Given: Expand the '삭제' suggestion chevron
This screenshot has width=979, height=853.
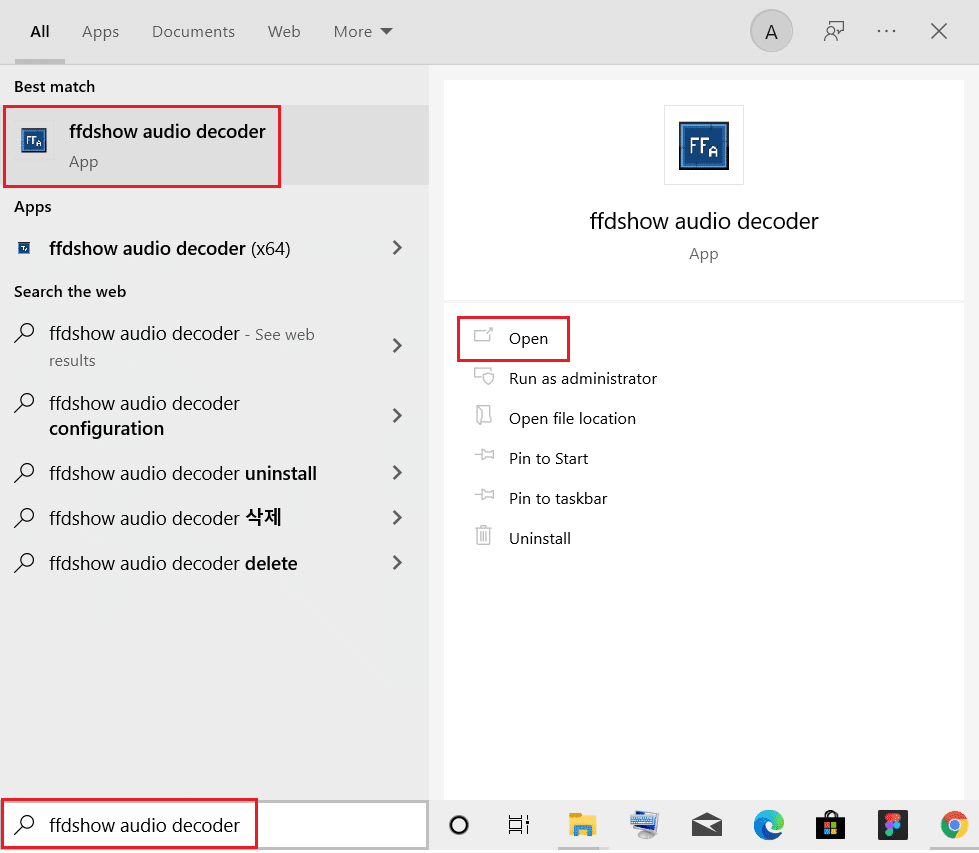Looking at the screenshot, I should pyautogui.click(x=397, y=518).
